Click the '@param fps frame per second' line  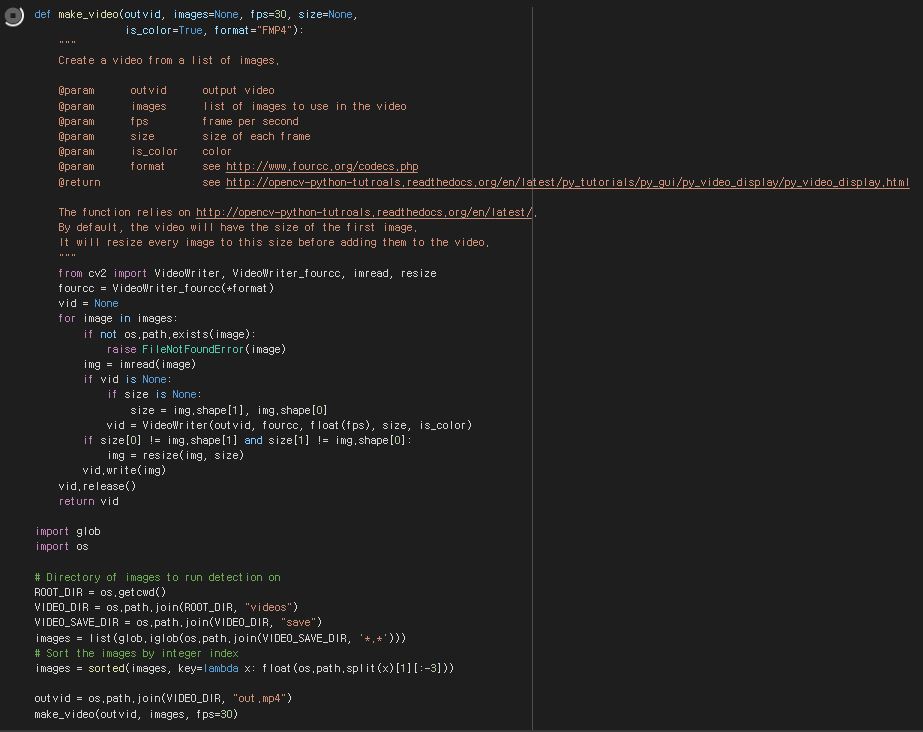(178, 121)
